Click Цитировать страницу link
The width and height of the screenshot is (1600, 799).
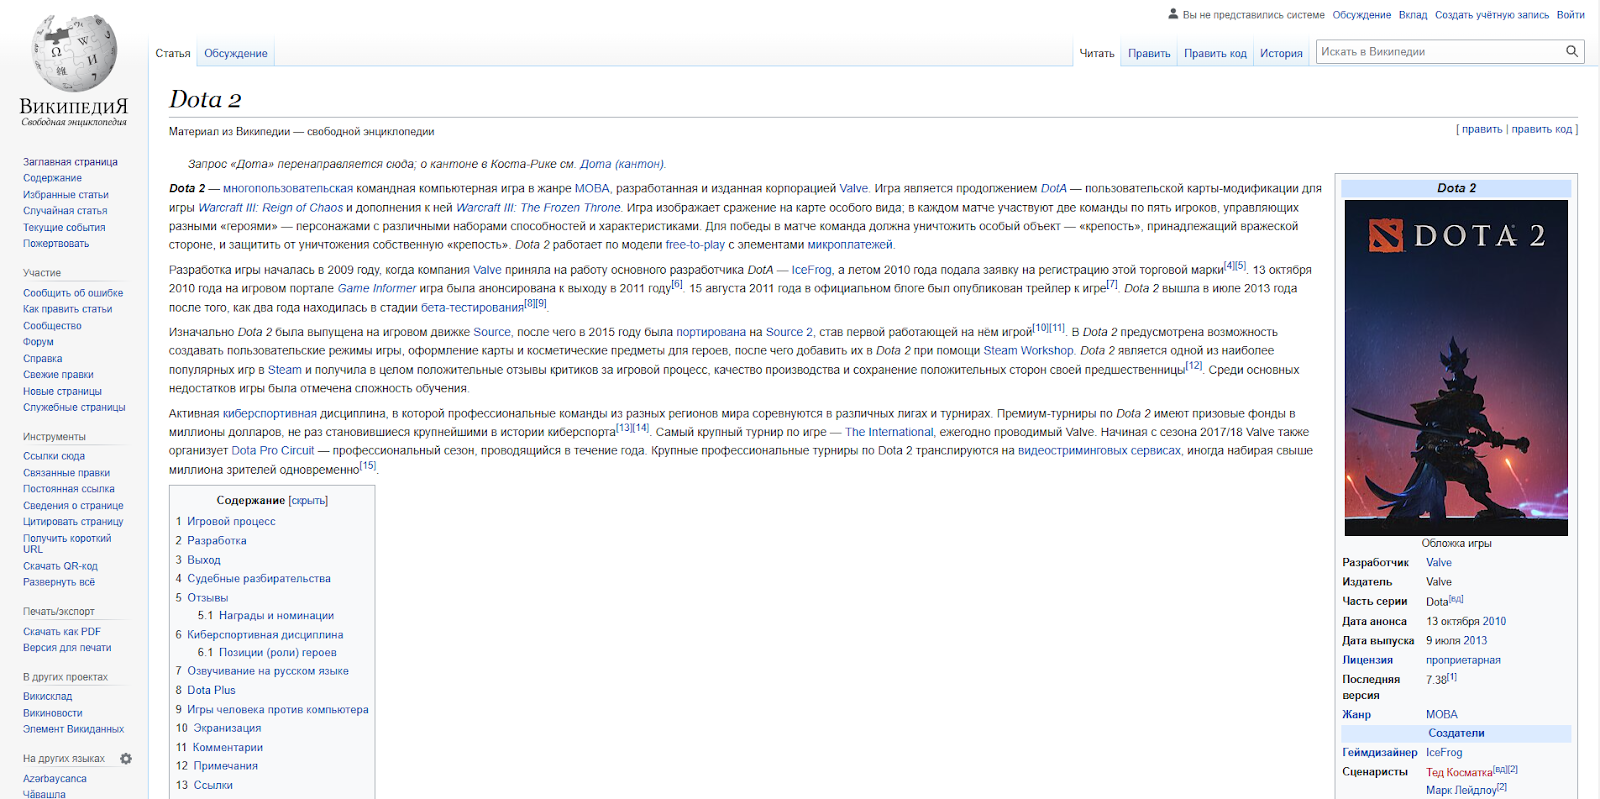point(73,522)
